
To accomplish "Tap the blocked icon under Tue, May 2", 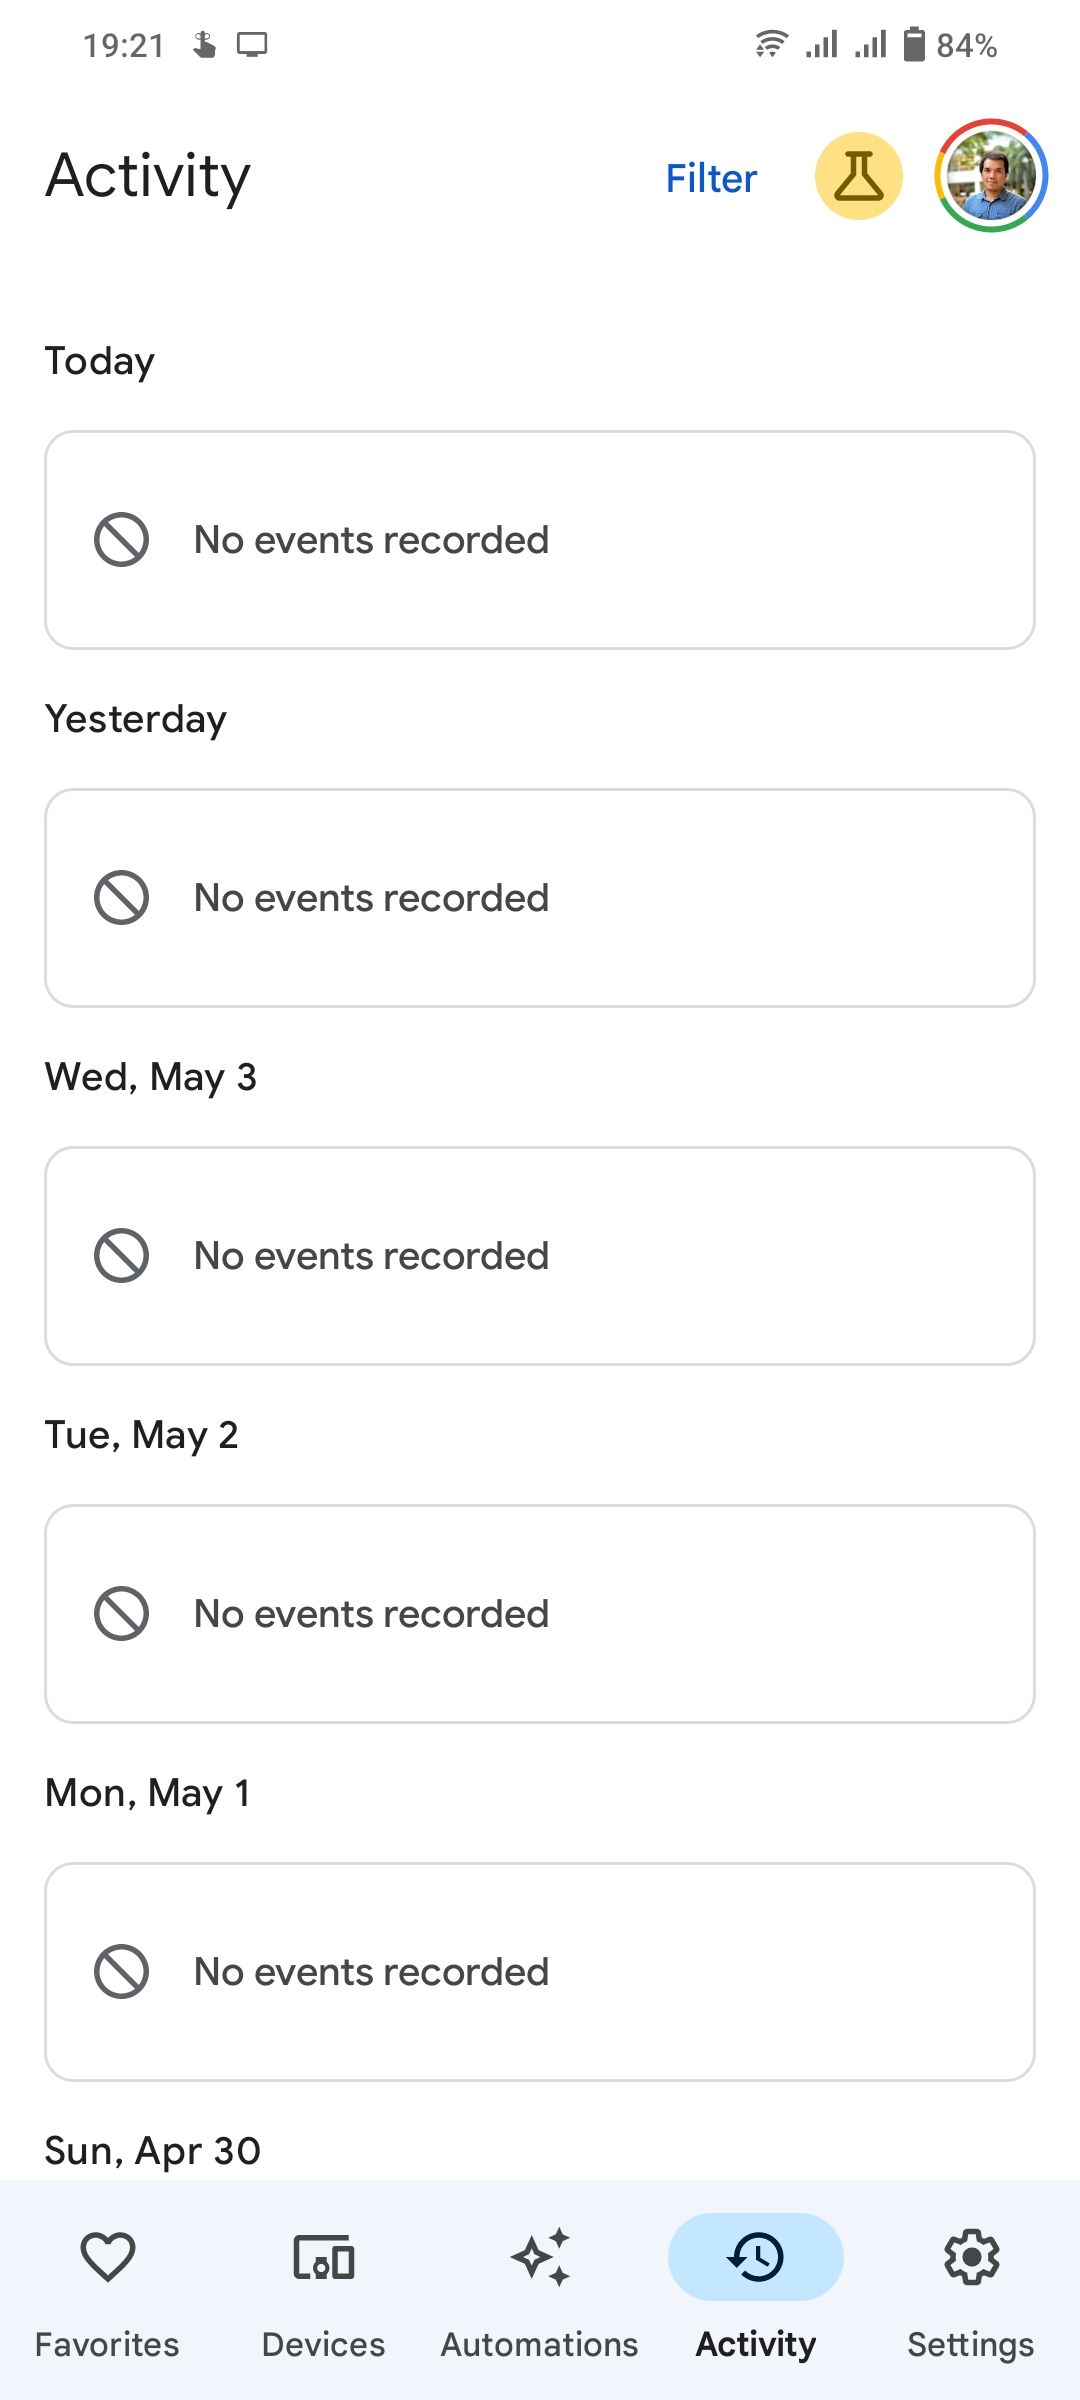I will pos(122,1614).
